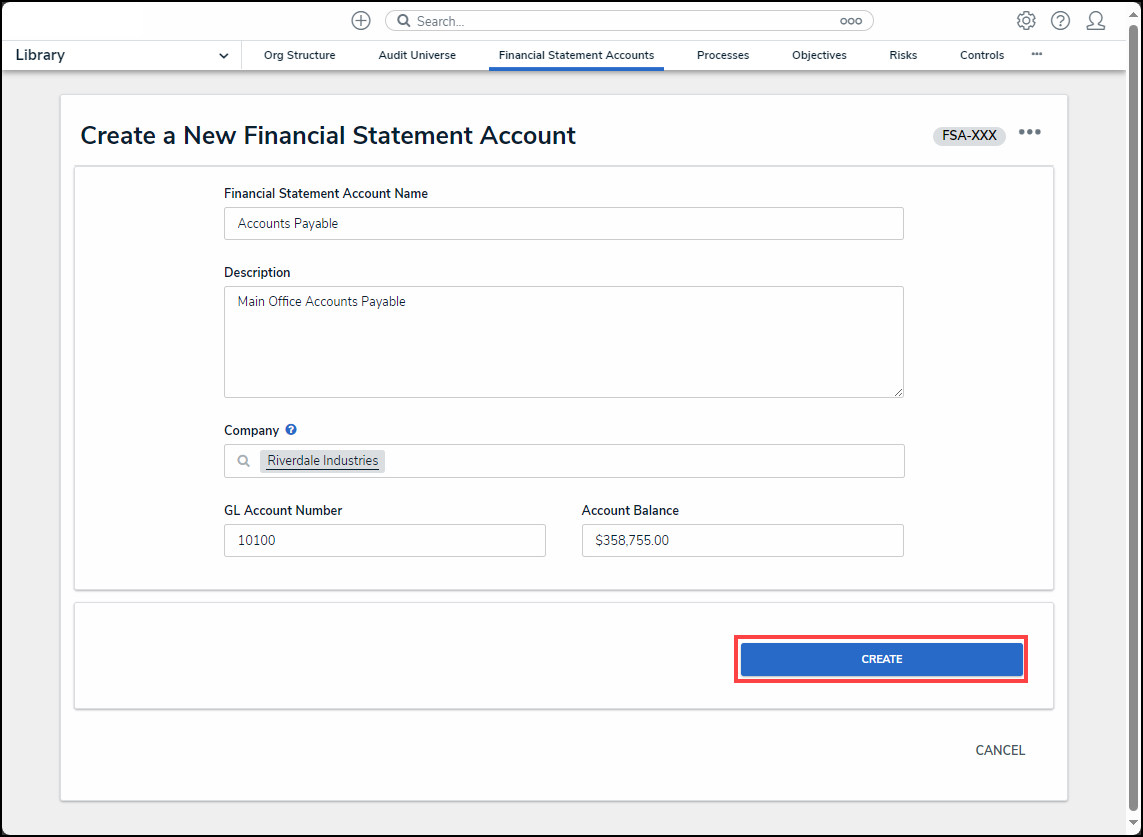Switch to the Org Structure tab
The image size is (1143, 837).
(x=299, y=55)
